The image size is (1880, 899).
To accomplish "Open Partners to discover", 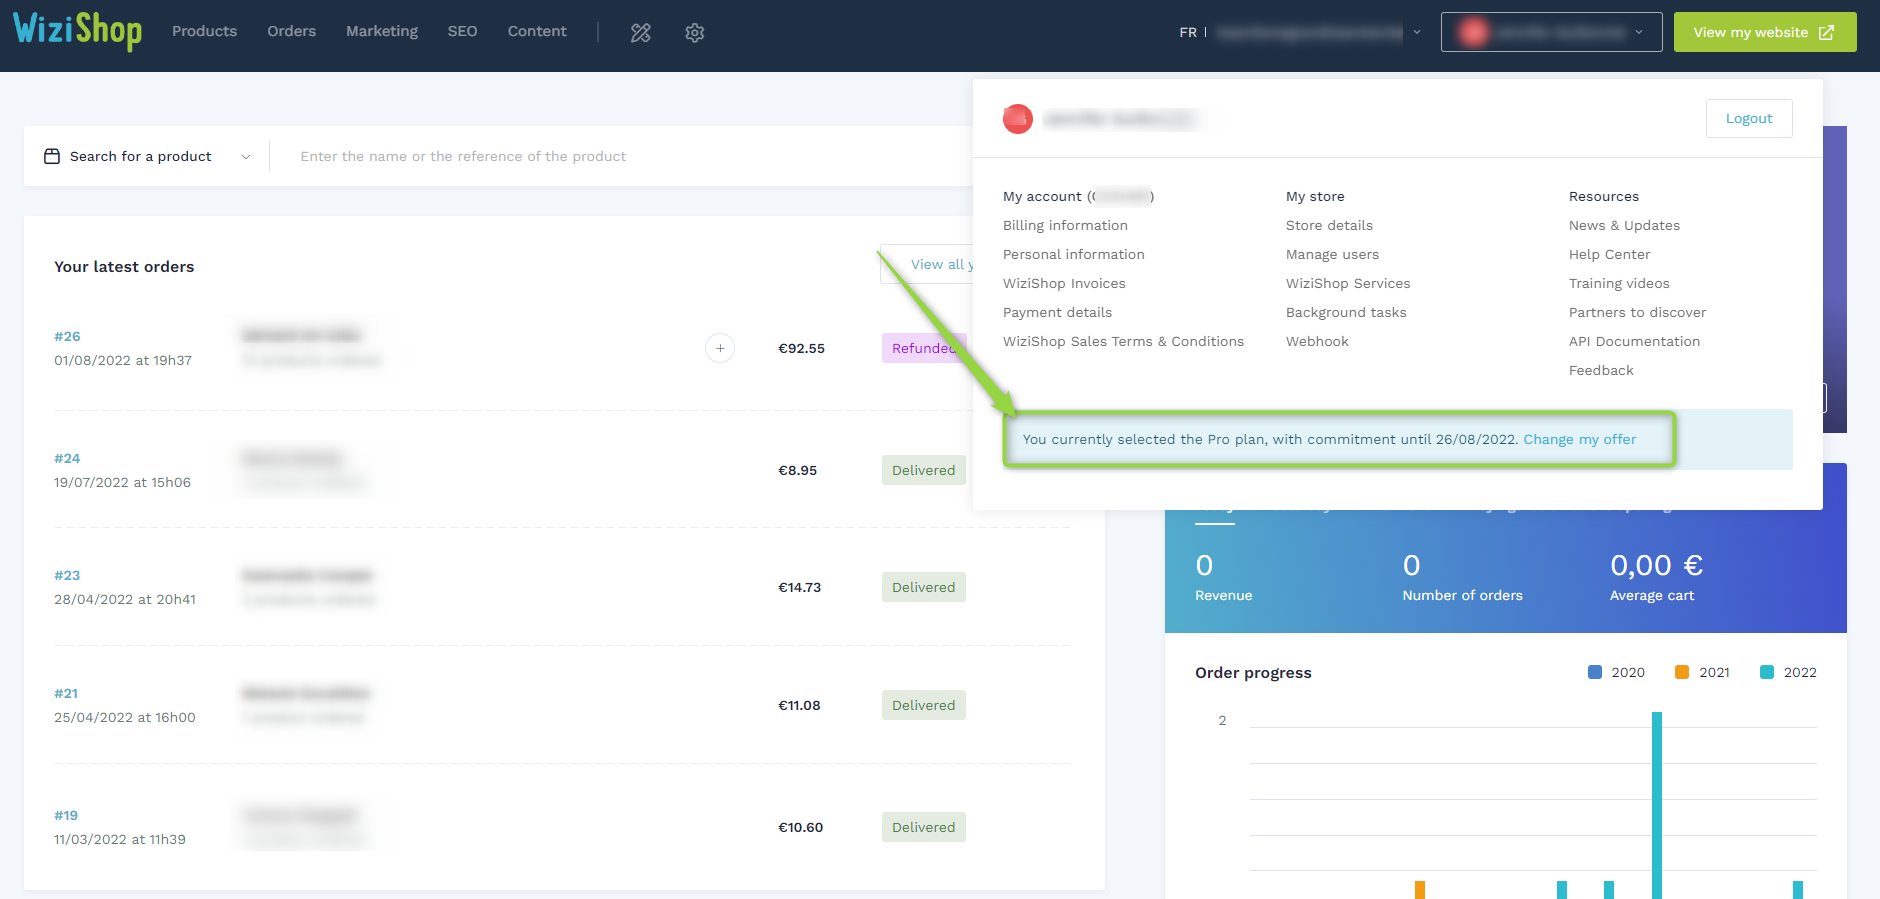I will (1637, 312).
